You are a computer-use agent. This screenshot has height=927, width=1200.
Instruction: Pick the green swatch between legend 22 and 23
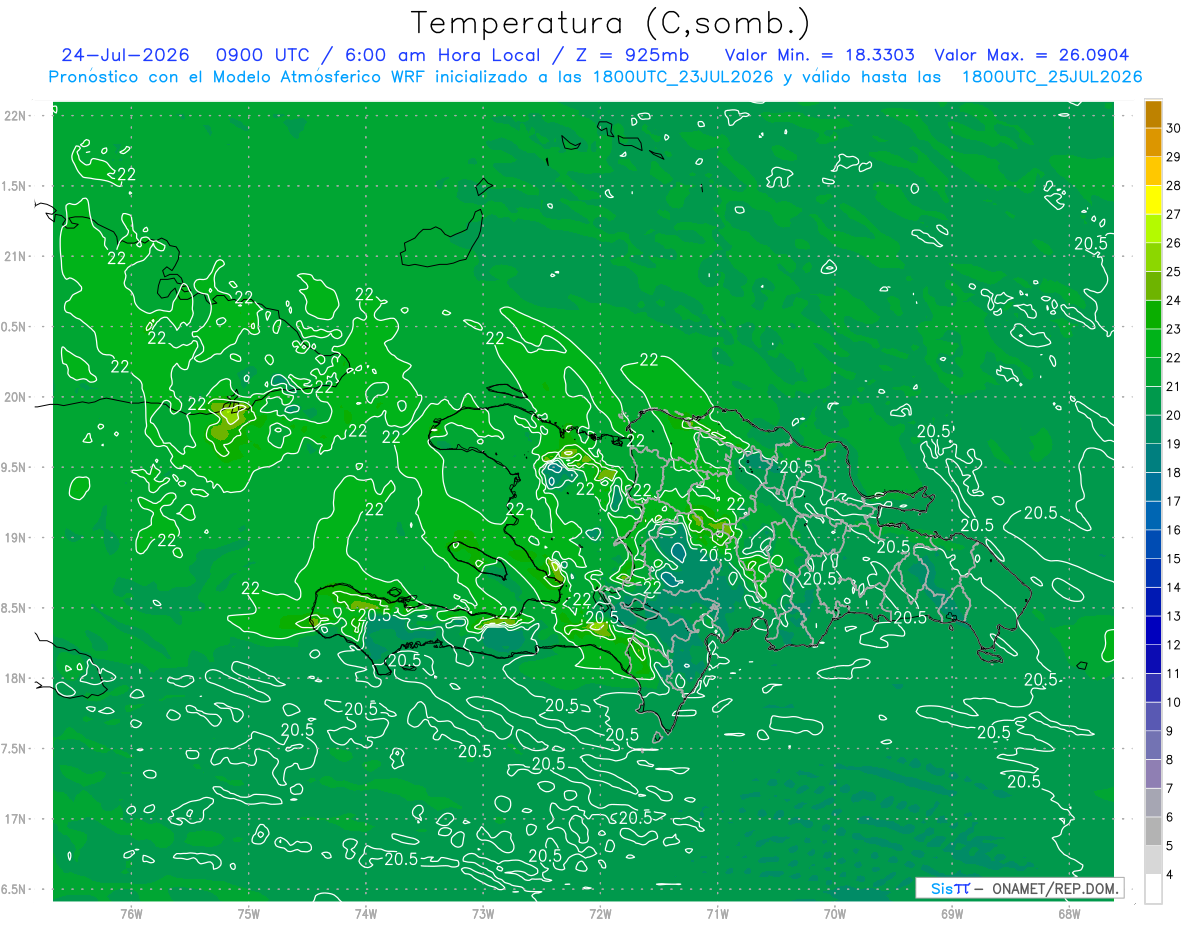tap(1153, 343)
